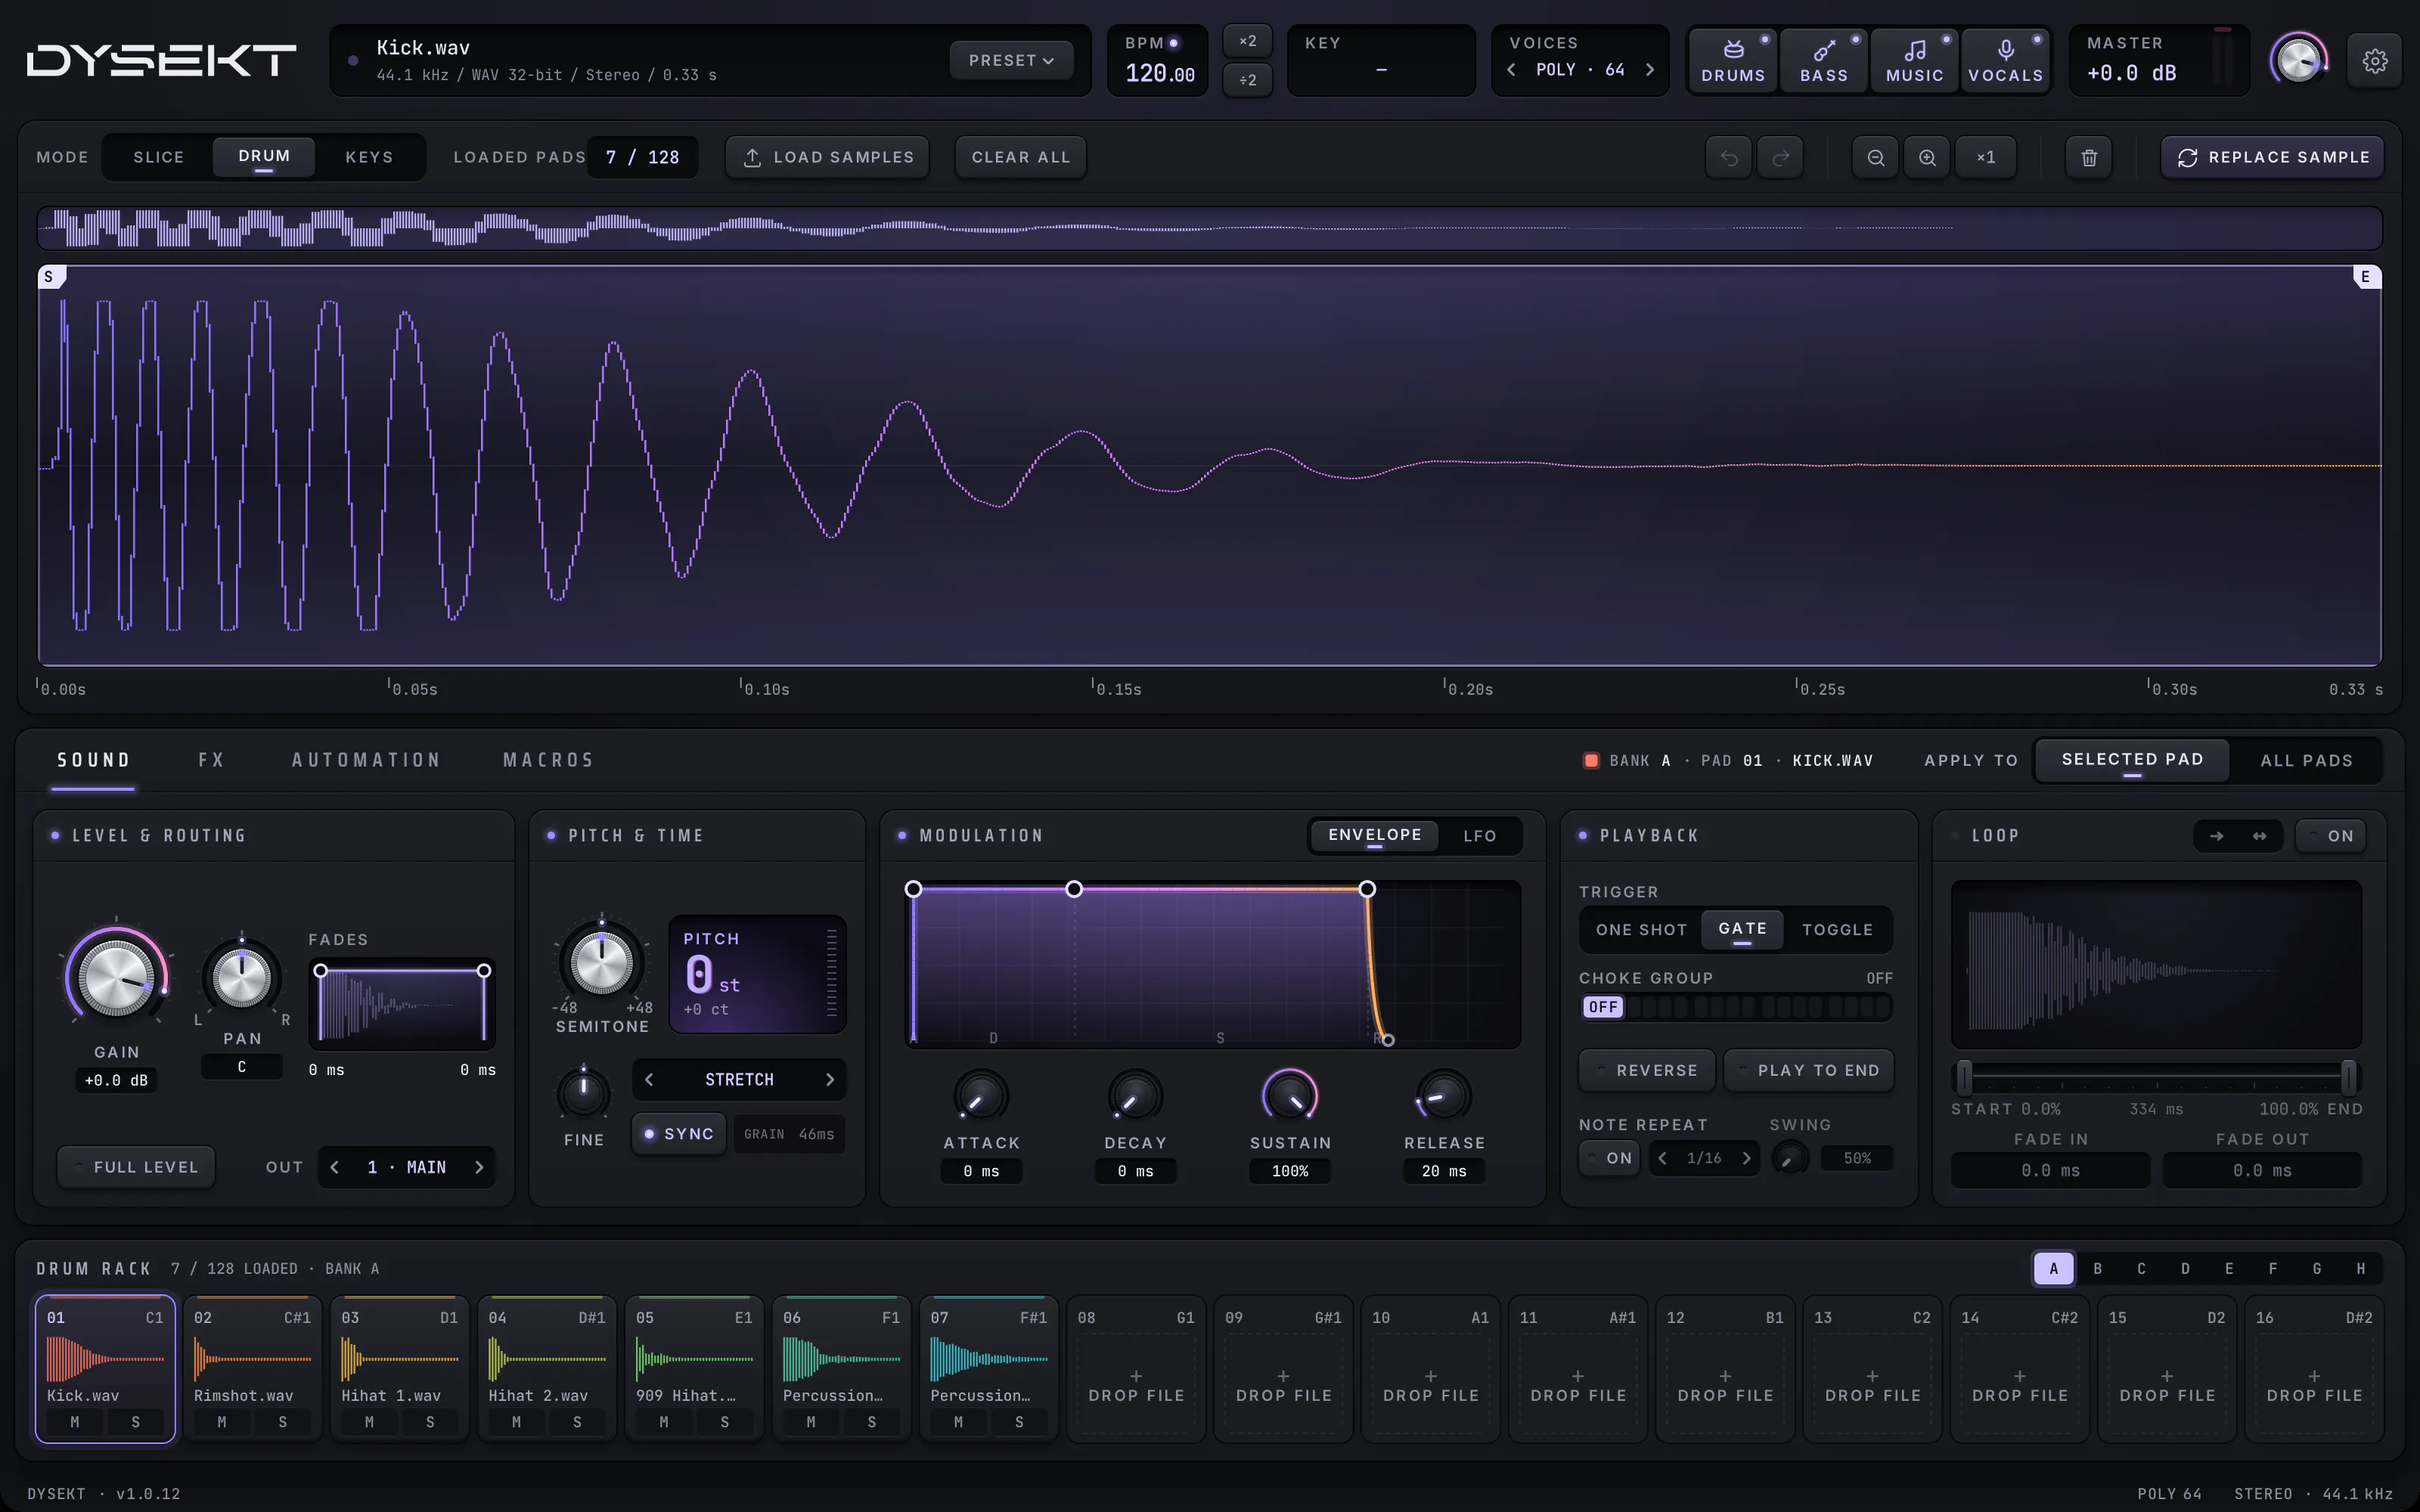Screen dimensions: 2420x1512
Task: Turn the loop ON toggle
Action: [2330, 836]
